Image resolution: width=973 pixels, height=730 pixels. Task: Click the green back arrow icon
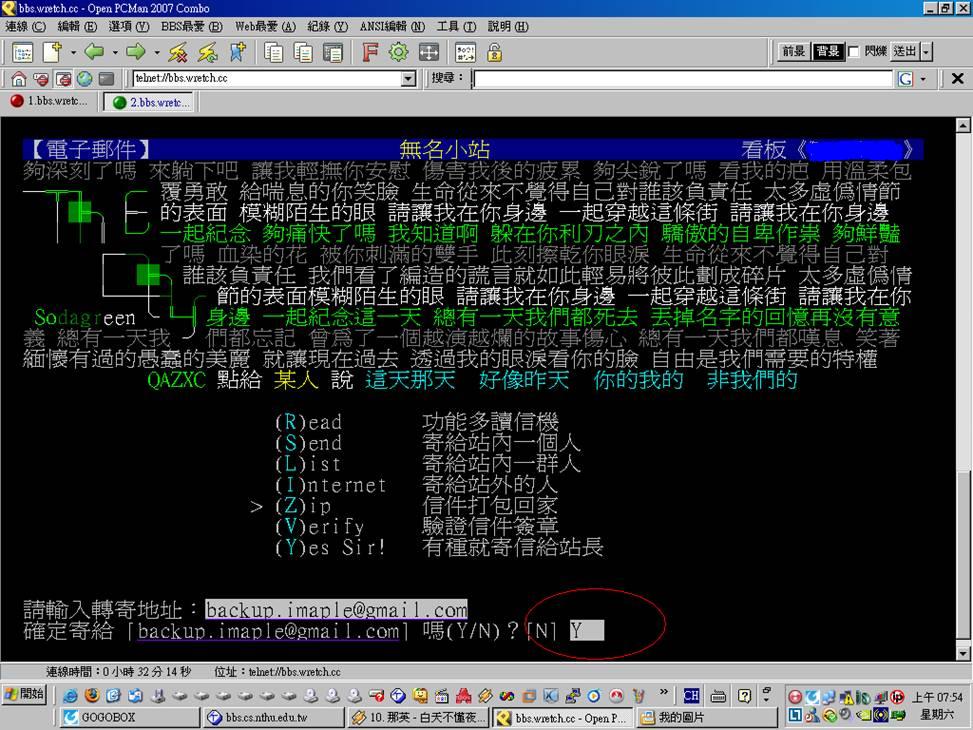(x=94, y=52)
